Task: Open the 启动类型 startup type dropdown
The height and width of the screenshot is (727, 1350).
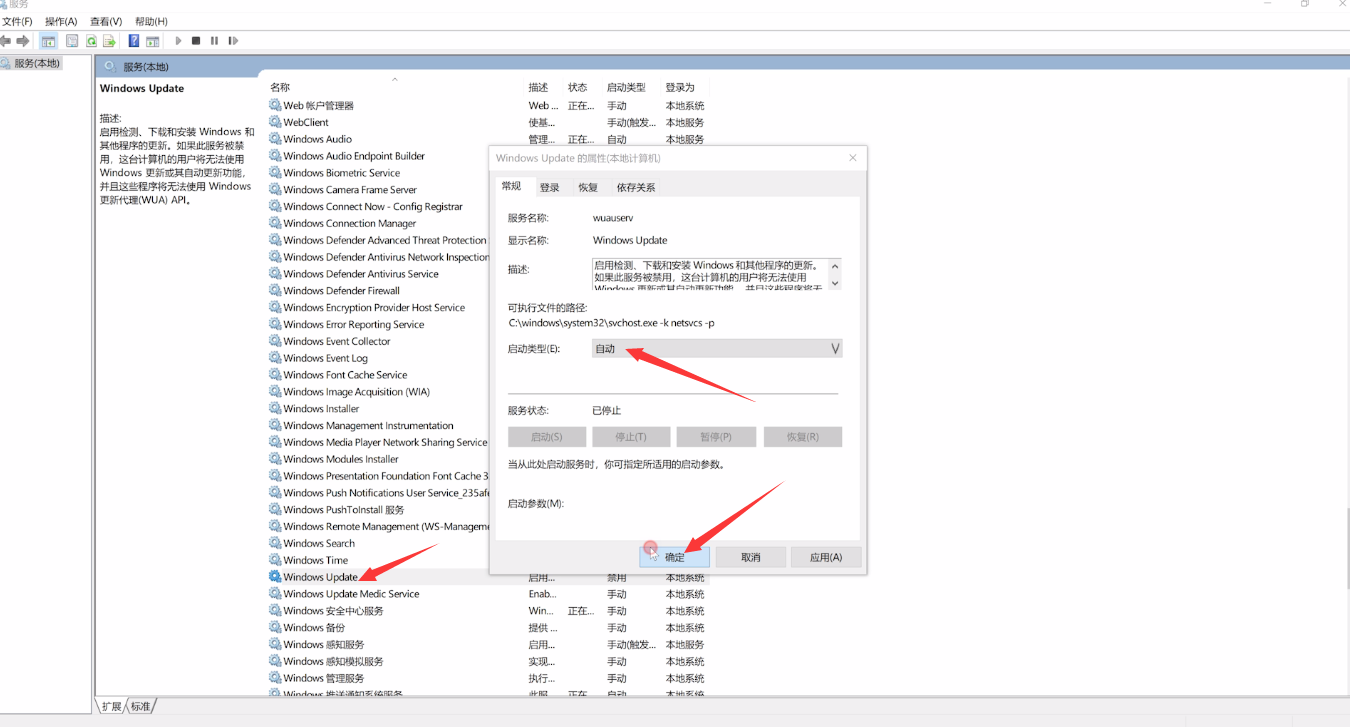Action: (x=717, y=349)
